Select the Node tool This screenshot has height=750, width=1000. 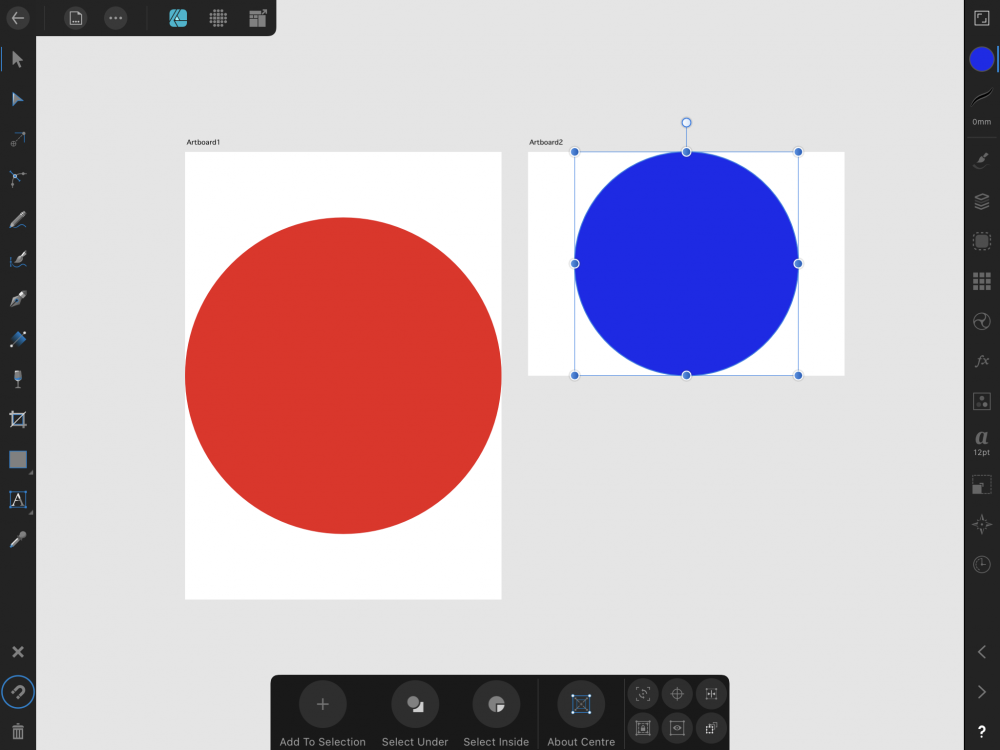17,98
